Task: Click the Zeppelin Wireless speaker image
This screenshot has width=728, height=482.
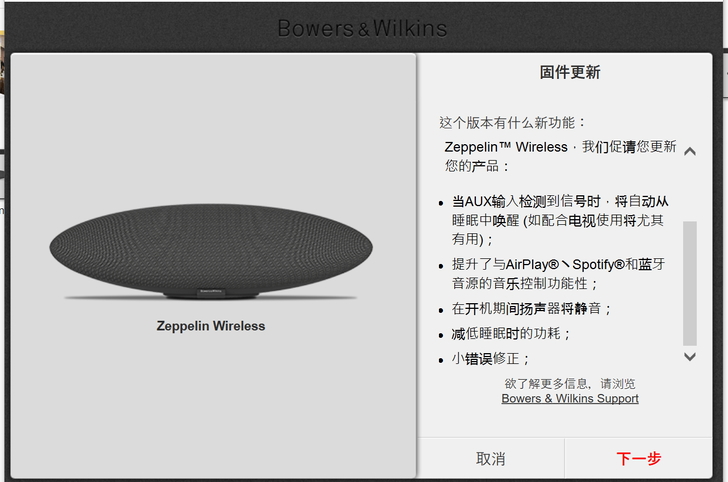Action: coord(211,251)
